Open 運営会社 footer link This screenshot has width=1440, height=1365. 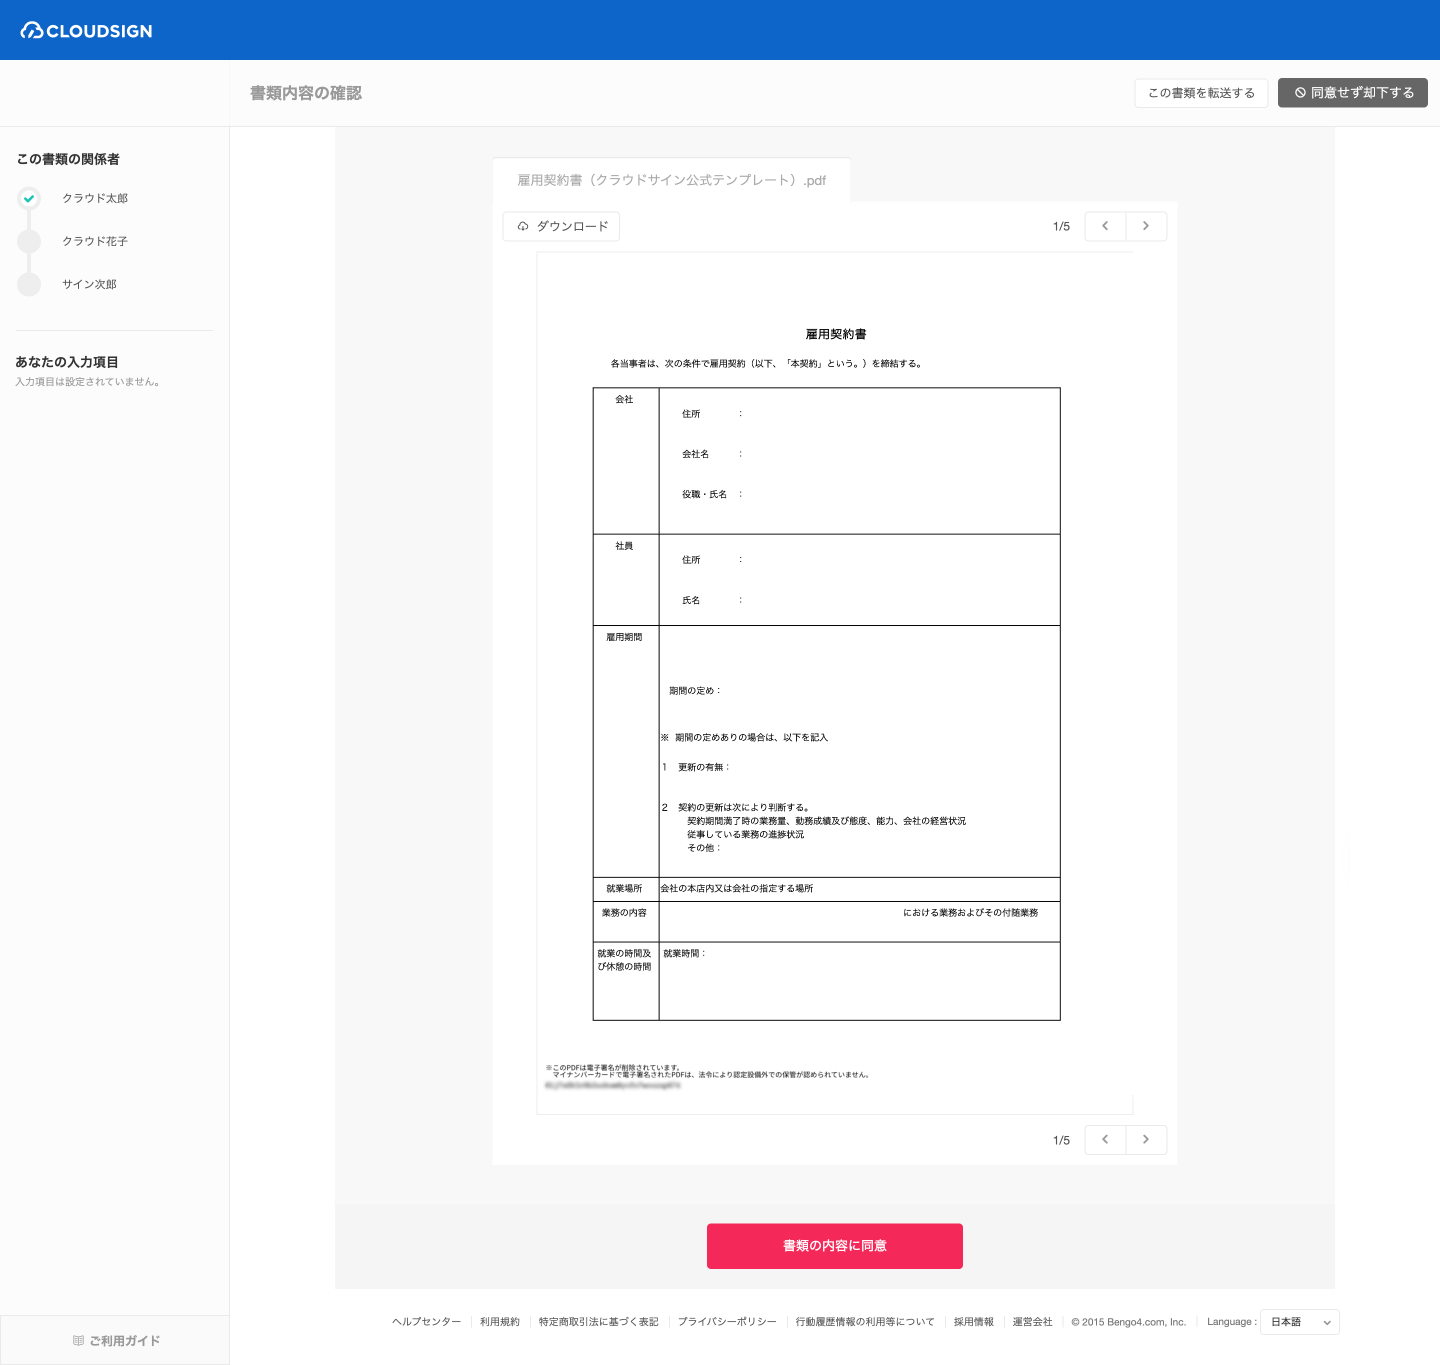(x=1033, y=1322)
